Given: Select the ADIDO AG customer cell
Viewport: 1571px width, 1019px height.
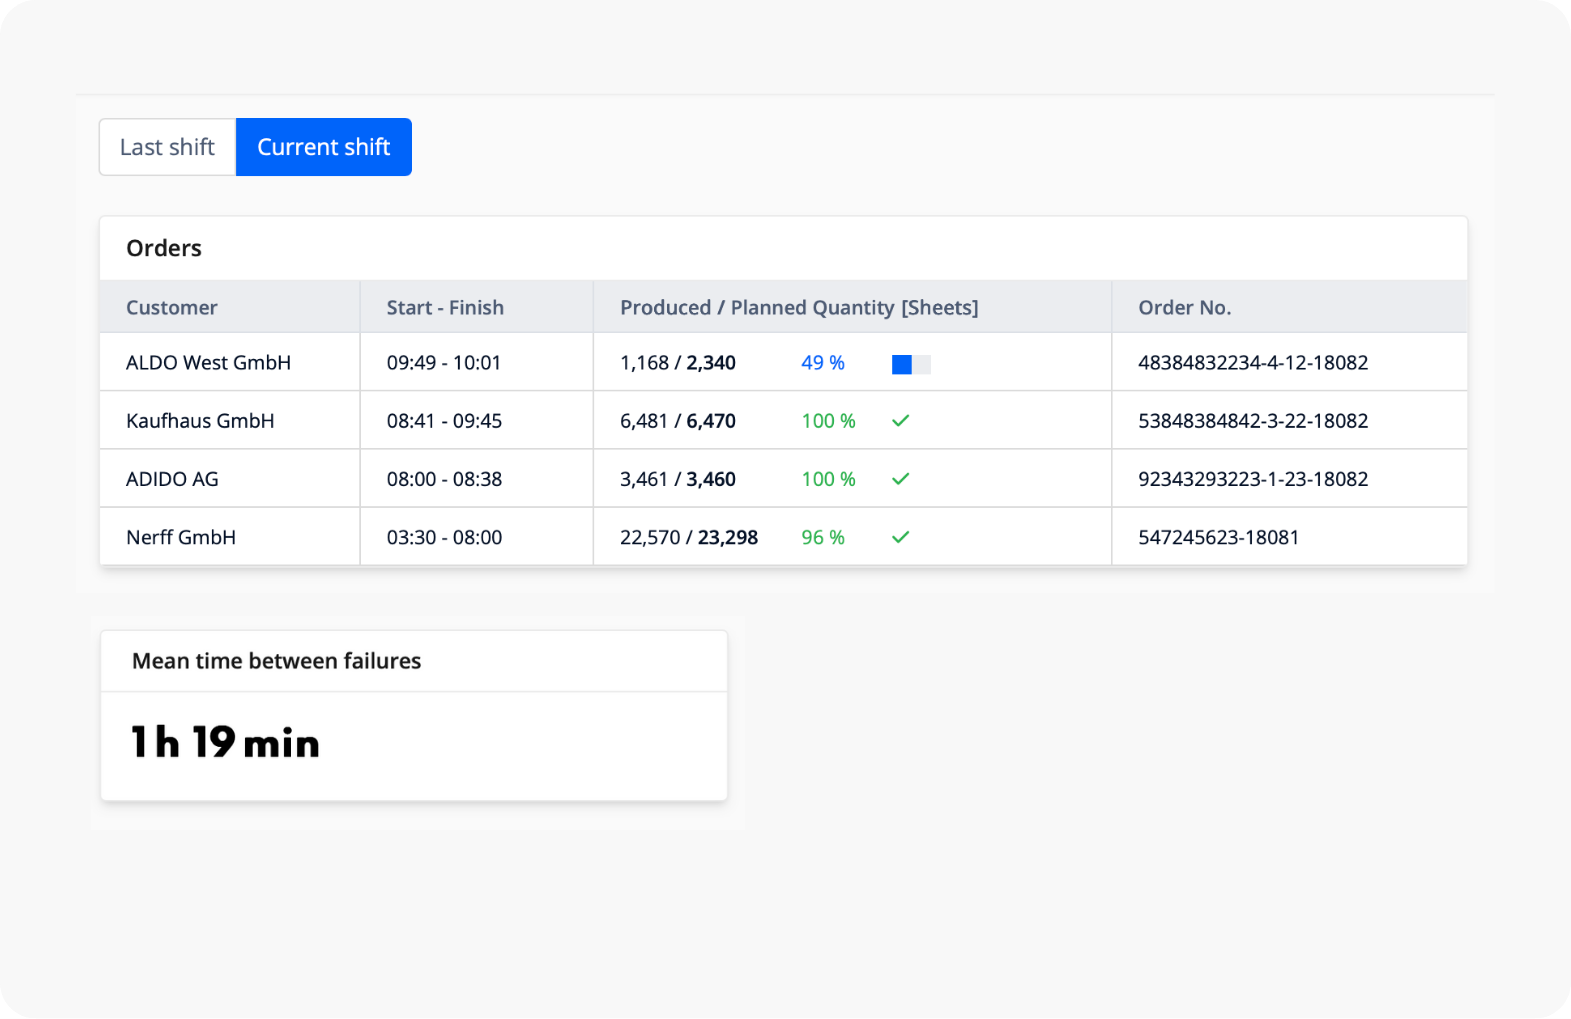Looking at the screenshot, I should point(172,479).
